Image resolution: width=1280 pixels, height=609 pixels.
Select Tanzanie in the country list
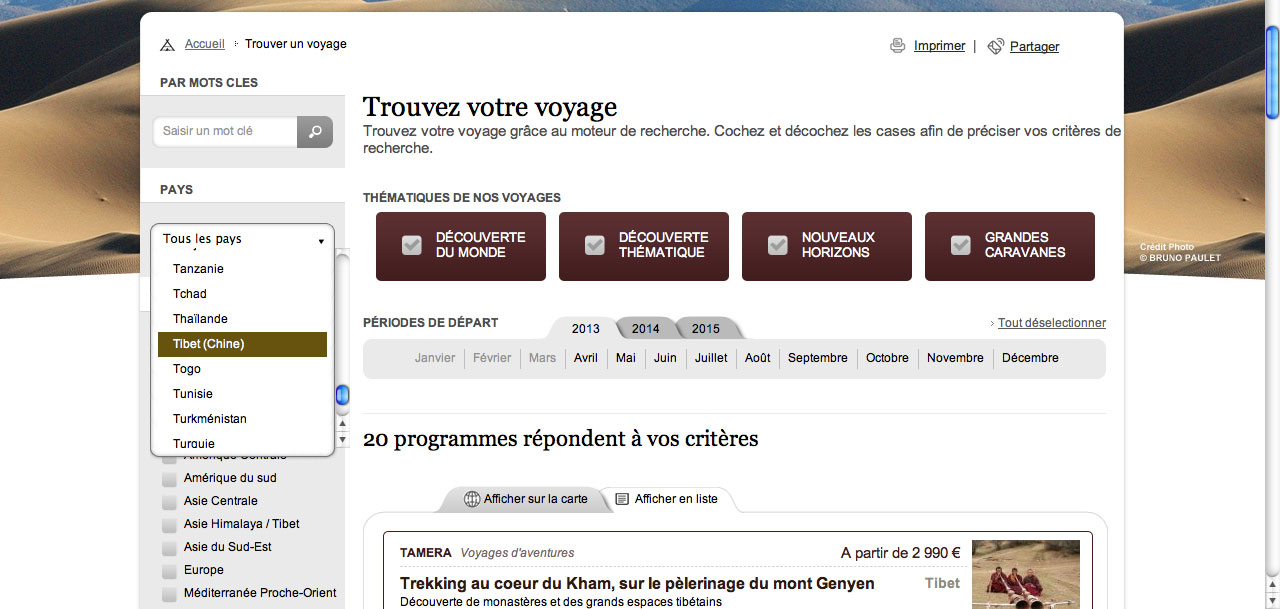coord(242,269)
